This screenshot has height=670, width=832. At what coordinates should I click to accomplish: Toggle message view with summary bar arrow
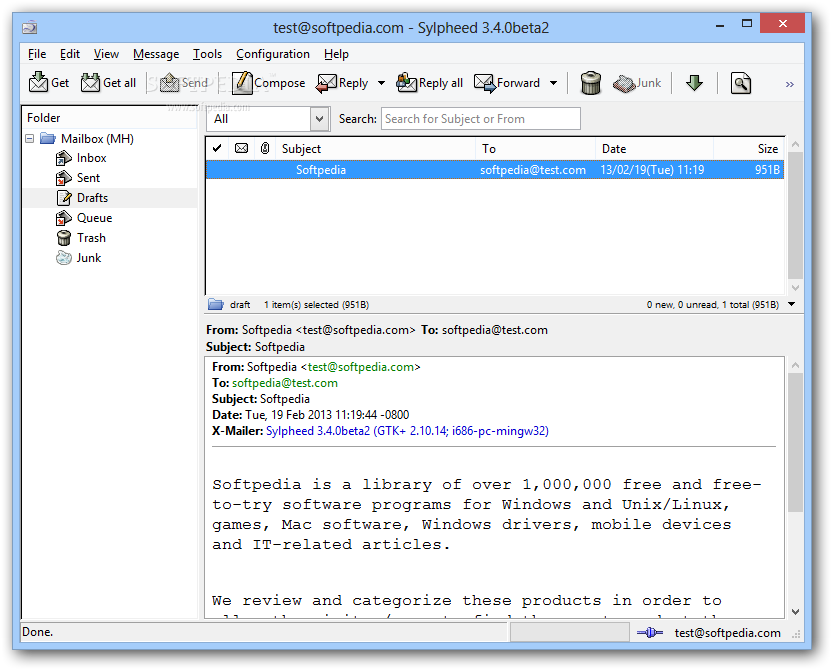tap(792, 304)
